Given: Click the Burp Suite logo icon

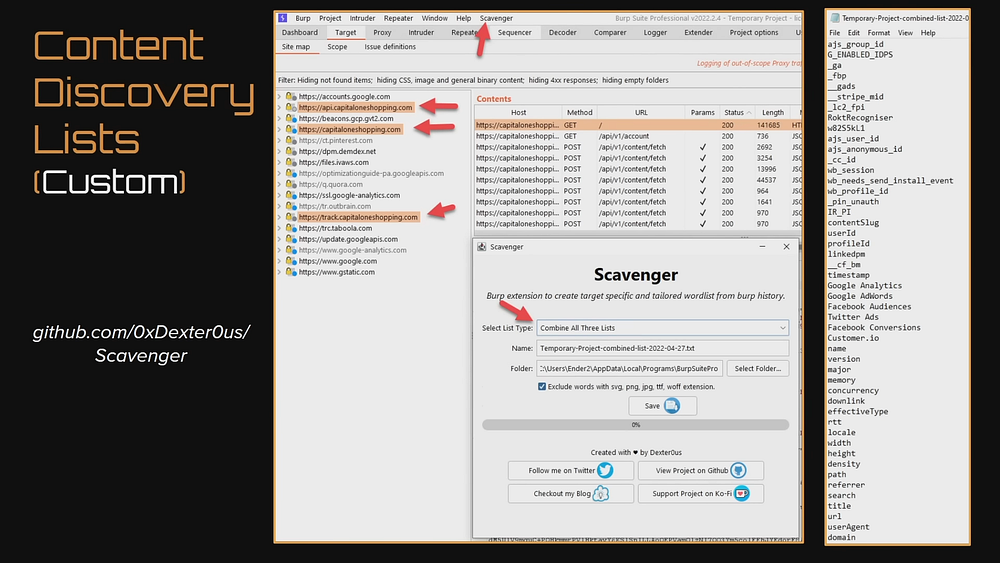Looking at the screenshot, I should 283,18.
